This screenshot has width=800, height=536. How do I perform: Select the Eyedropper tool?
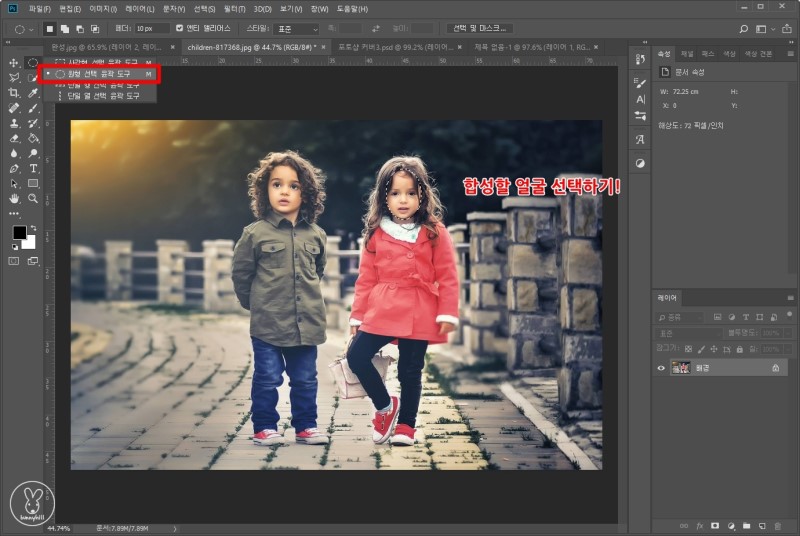pyautogui.click(x=33, y=93)
